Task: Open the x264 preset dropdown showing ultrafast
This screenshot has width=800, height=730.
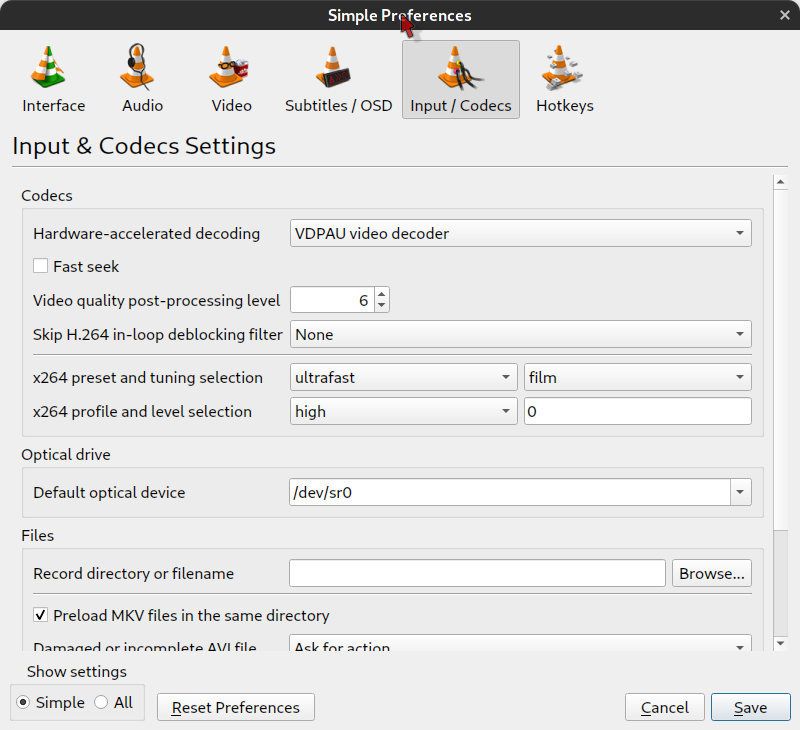Action: pos(404,377)
